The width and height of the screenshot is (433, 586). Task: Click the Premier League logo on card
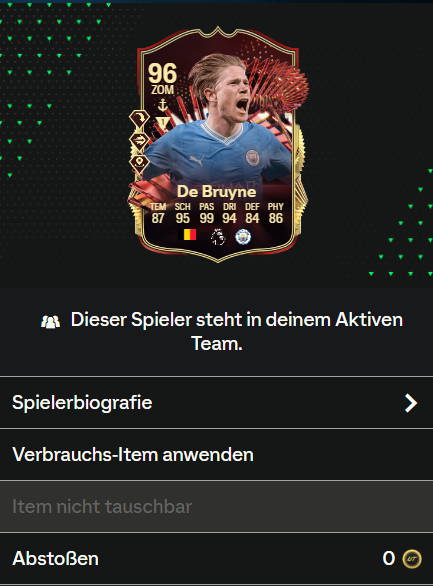coord(218,237)
